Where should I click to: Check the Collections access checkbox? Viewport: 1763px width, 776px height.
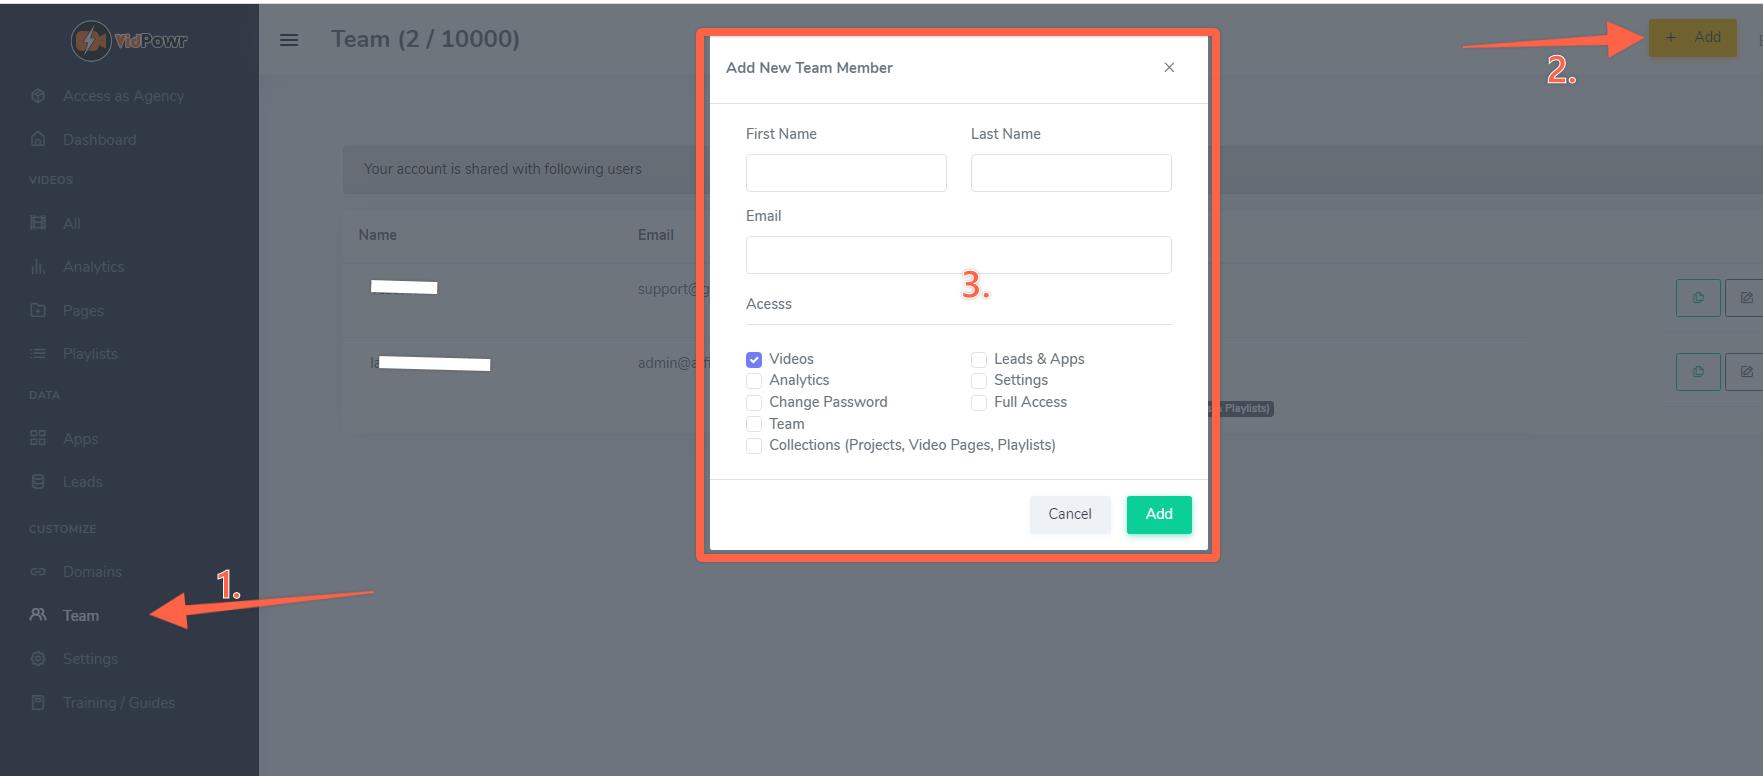(x=754, y=446)
